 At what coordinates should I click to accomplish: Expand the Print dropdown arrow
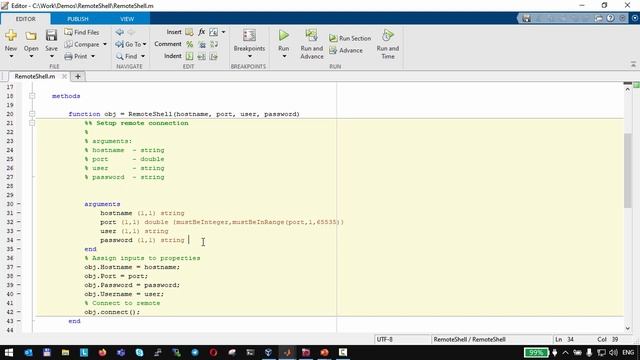tap(93, 56)
